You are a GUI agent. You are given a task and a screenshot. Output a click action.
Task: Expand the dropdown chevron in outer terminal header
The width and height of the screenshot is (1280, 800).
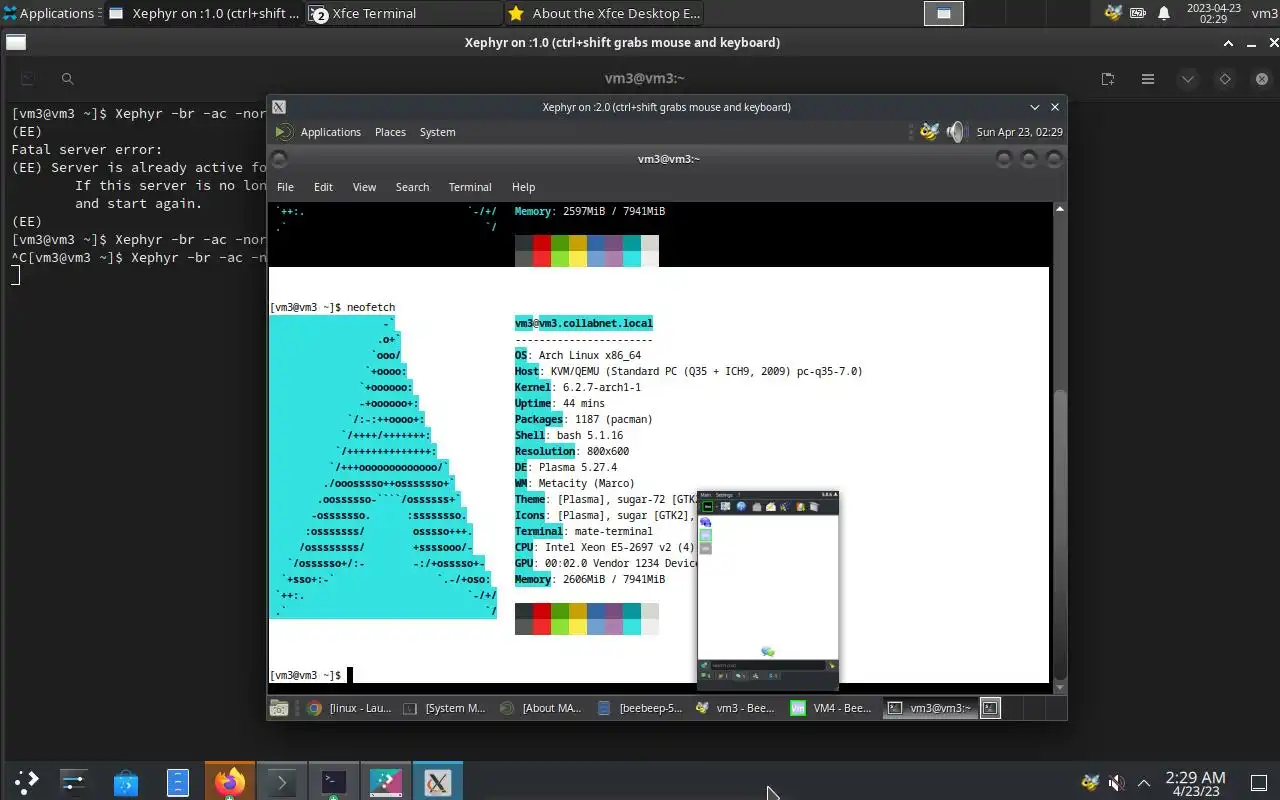(x=1188, y=79)
